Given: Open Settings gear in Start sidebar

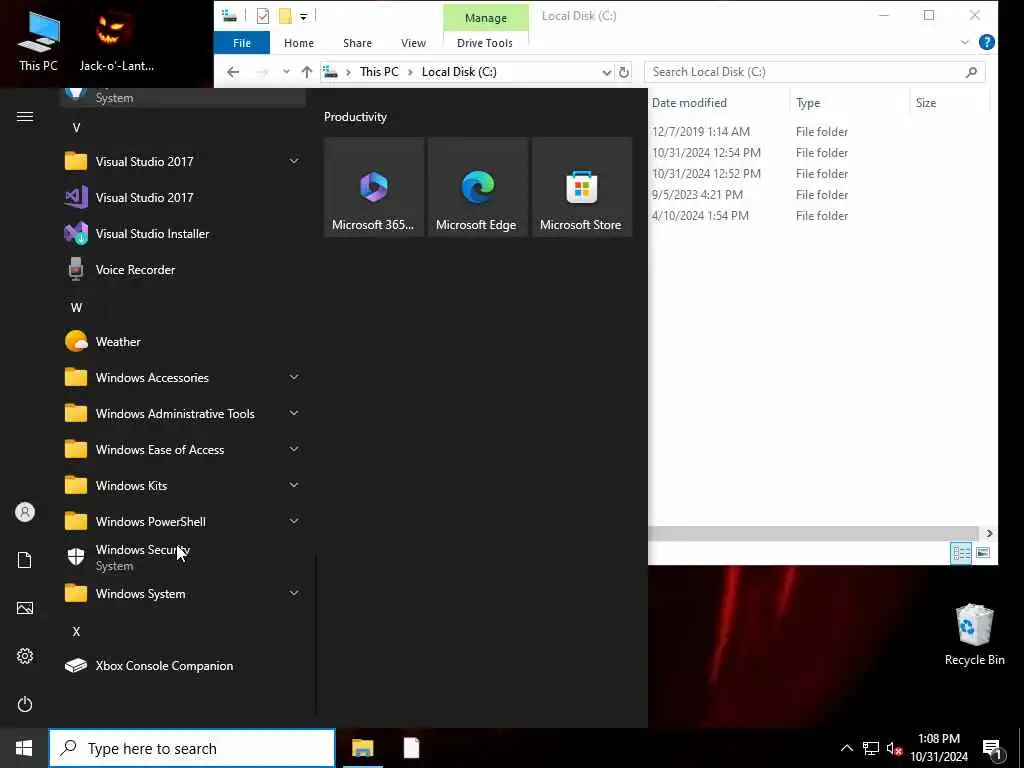Looking at the screenshot, I should coord(25,656).
